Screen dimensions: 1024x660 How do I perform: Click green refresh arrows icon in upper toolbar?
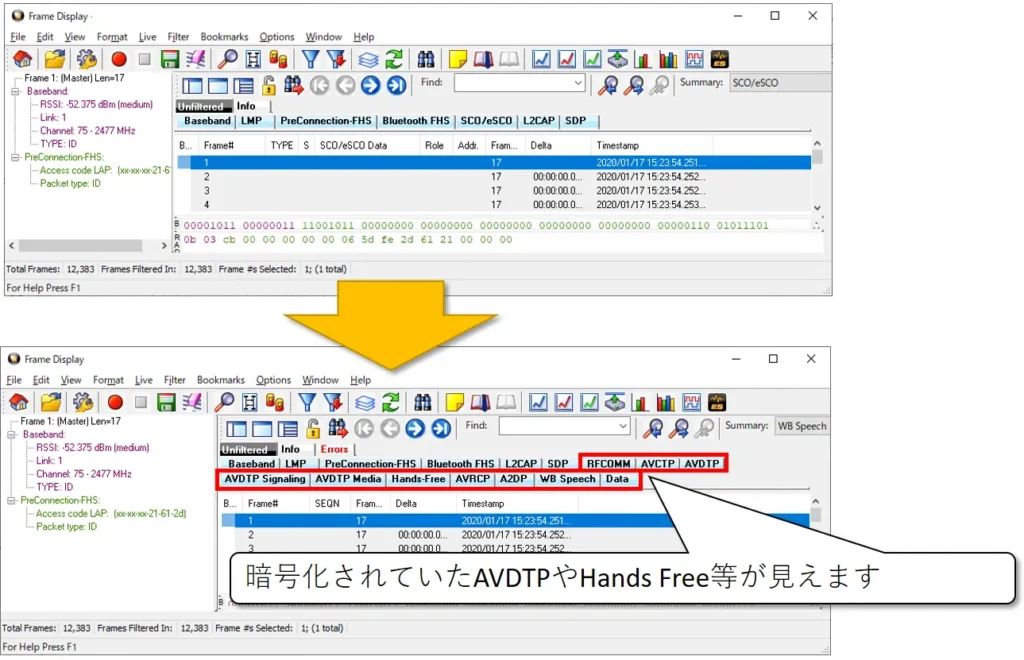pyautogui.click(x=394, y=59)
